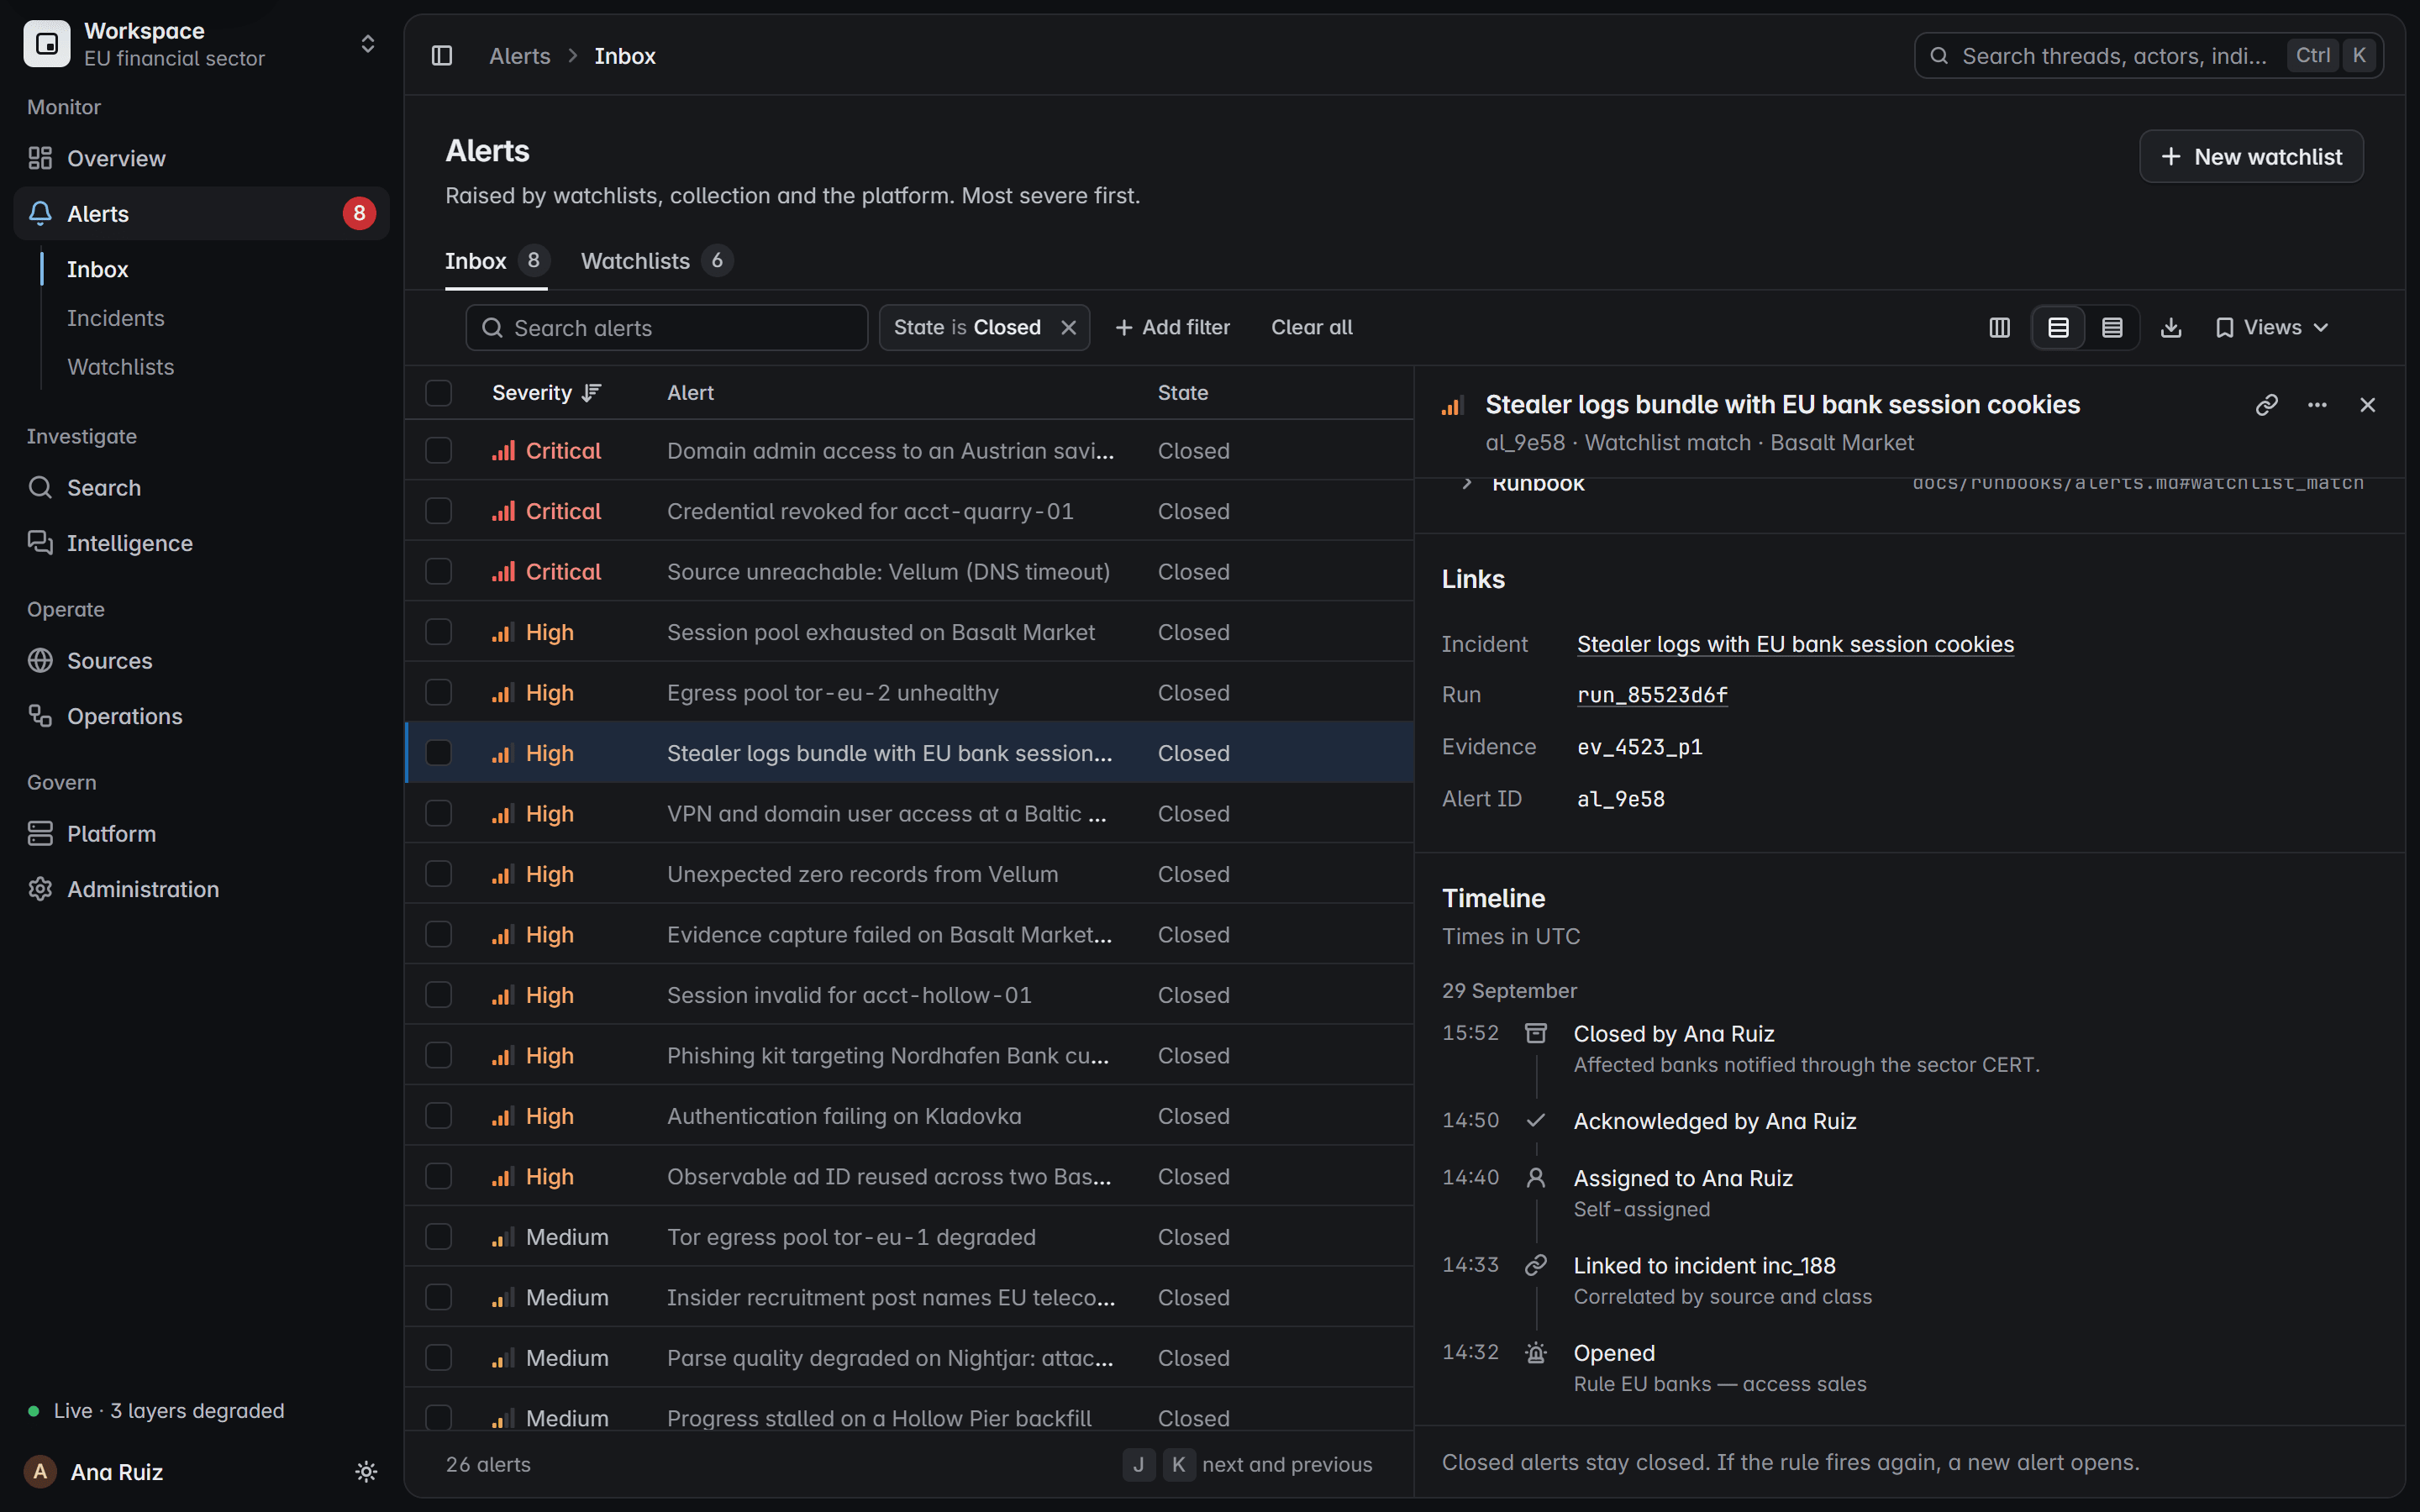The image size is (2420, 1512).
Task: Toggle the theme sun icon
Action: pyautogui.click(x=366, y=1472)
